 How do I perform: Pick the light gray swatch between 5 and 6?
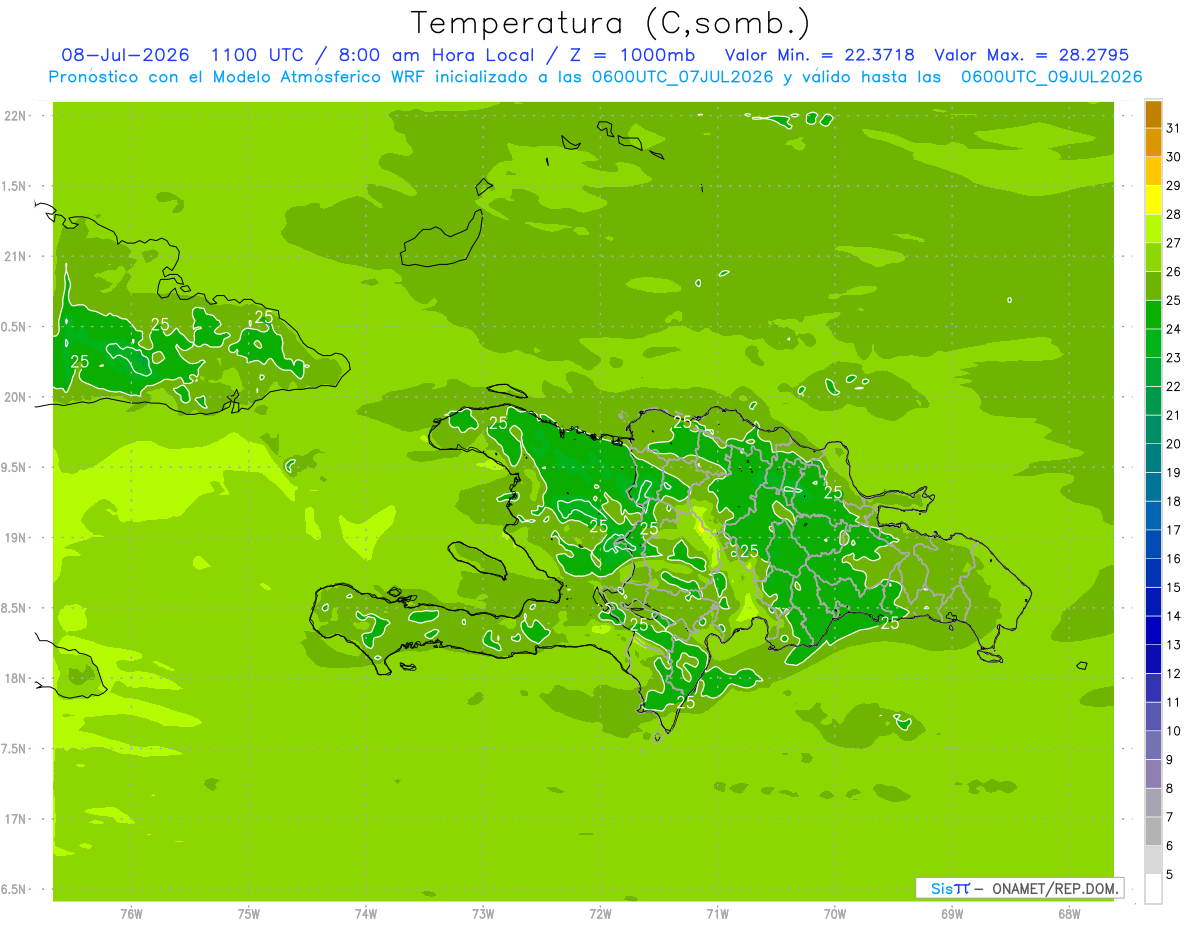1153,860
